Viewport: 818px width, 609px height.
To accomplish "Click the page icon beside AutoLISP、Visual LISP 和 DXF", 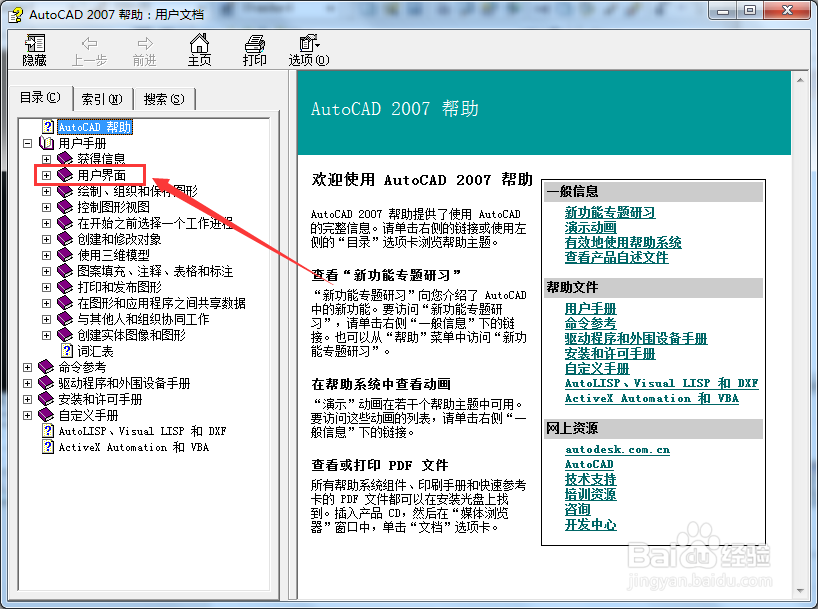I will click(48, 431).
